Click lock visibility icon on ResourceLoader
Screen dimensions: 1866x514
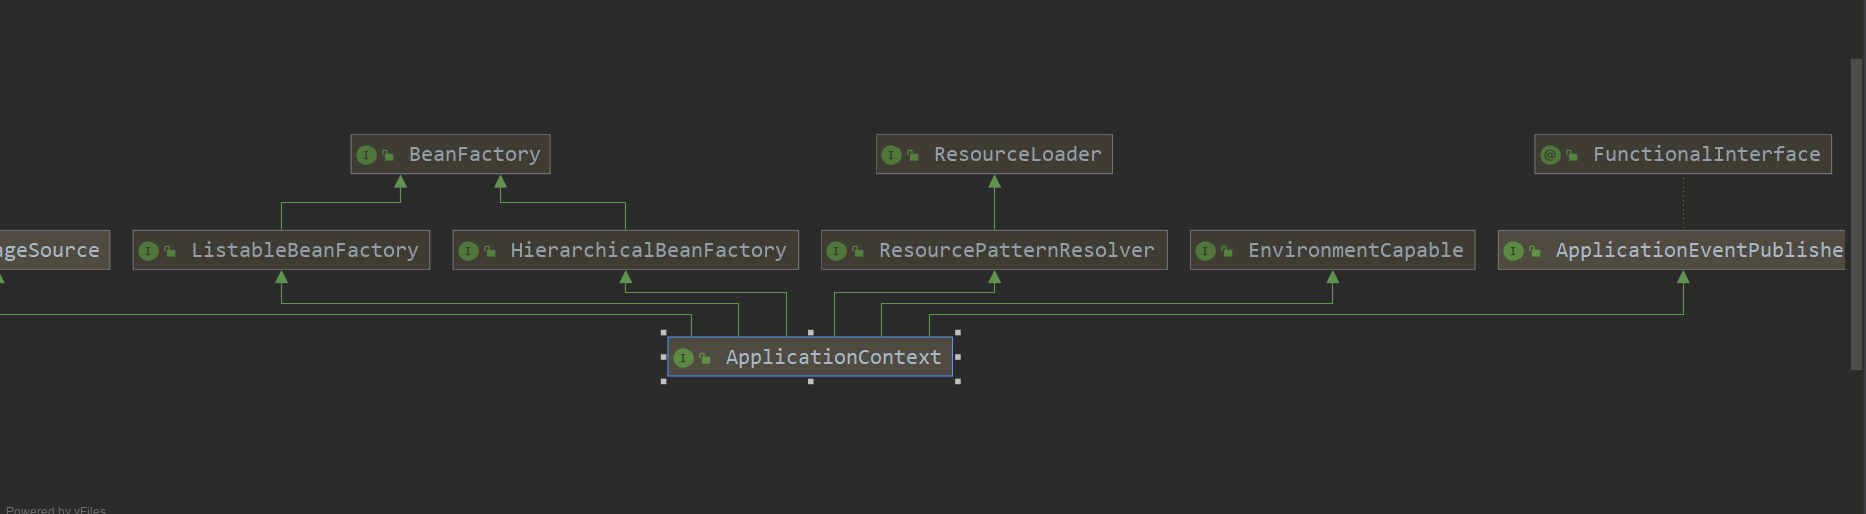(x=913, y=155)
